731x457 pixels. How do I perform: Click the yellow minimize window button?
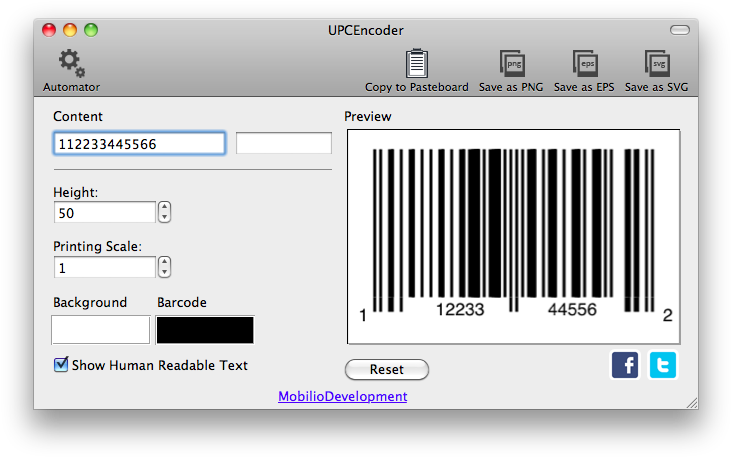point(70,30)
